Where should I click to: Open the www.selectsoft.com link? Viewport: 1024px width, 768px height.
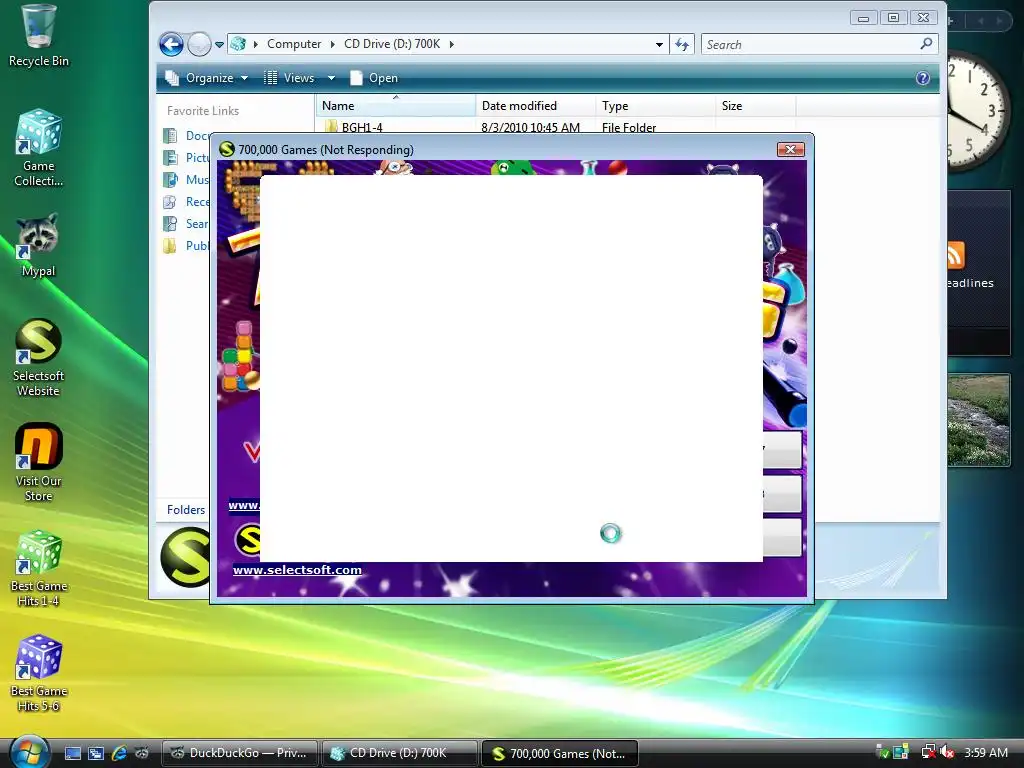(297, 570)
